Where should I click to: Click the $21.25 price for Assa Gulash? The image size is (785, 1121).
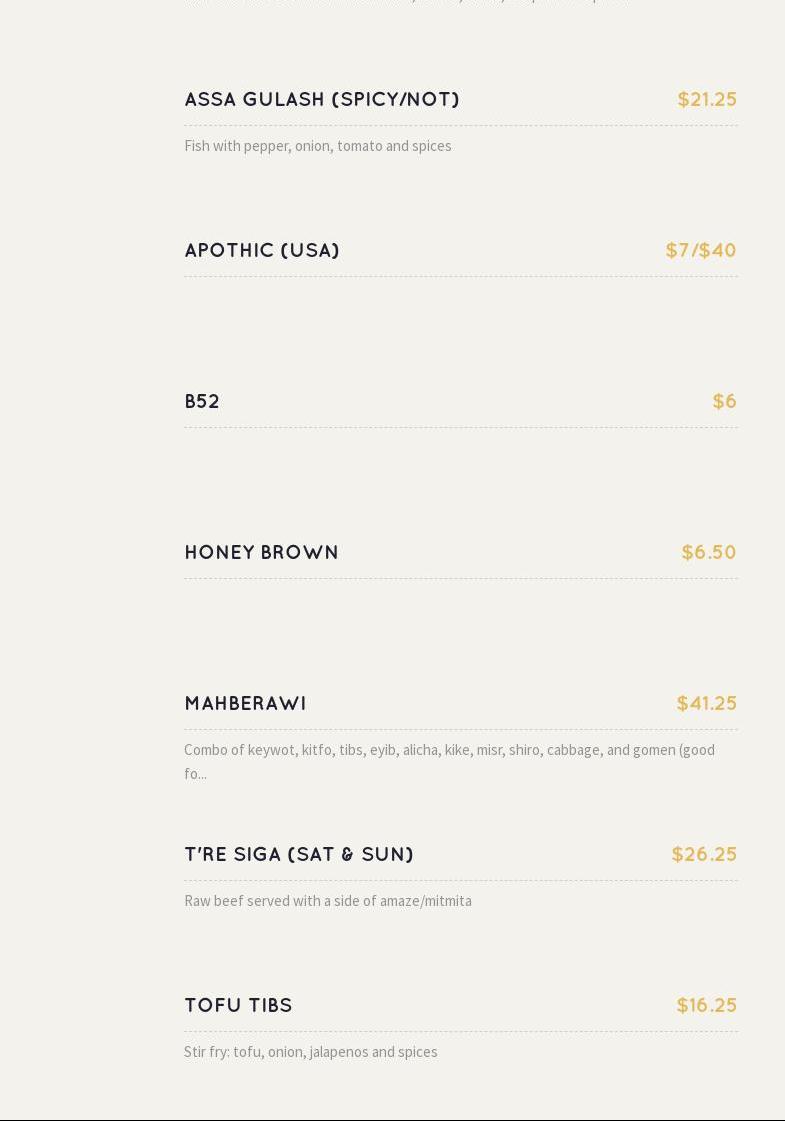point(707,99)
